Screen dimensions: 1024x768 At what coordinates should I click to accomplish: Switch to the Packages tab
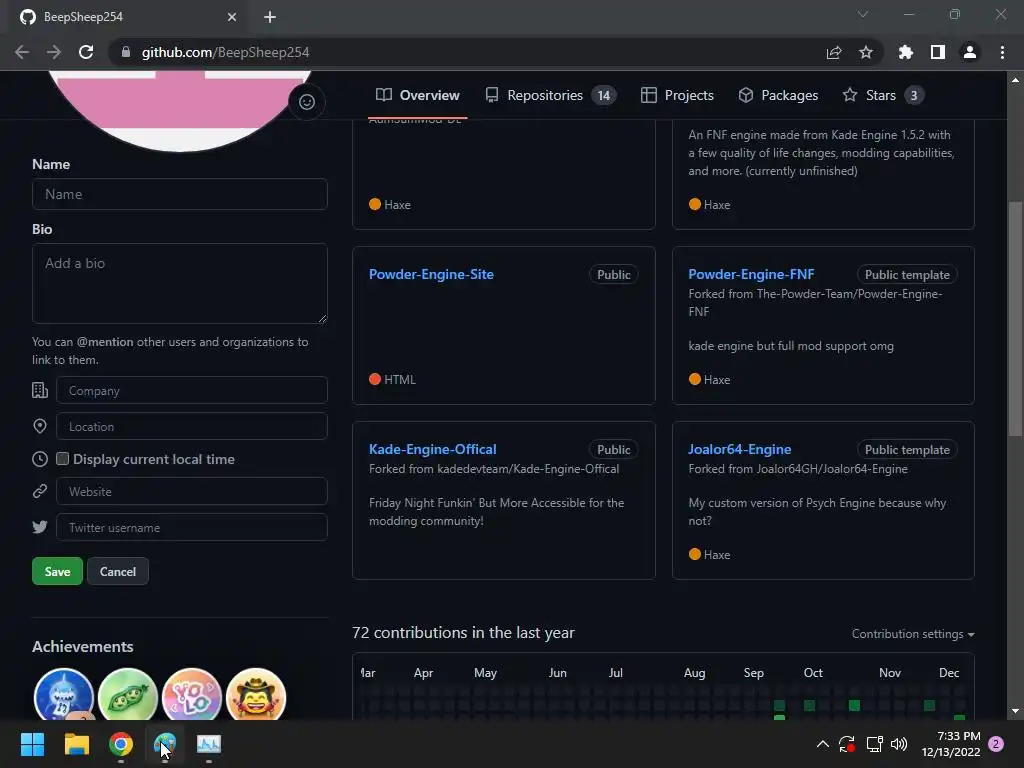click(x=778, y=95)
